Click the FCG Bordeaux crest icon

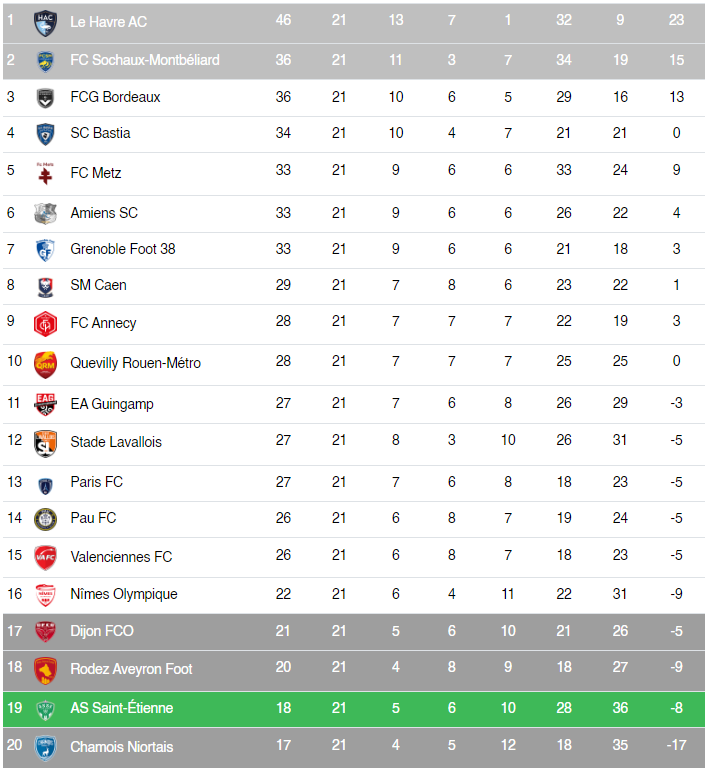(x=45, y=98)
